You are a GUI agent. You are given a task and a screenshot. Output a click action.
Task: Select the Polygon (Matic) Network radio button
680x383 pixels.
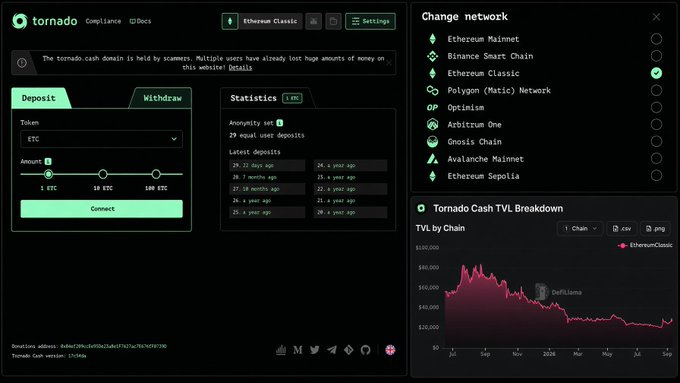(656, 90)
